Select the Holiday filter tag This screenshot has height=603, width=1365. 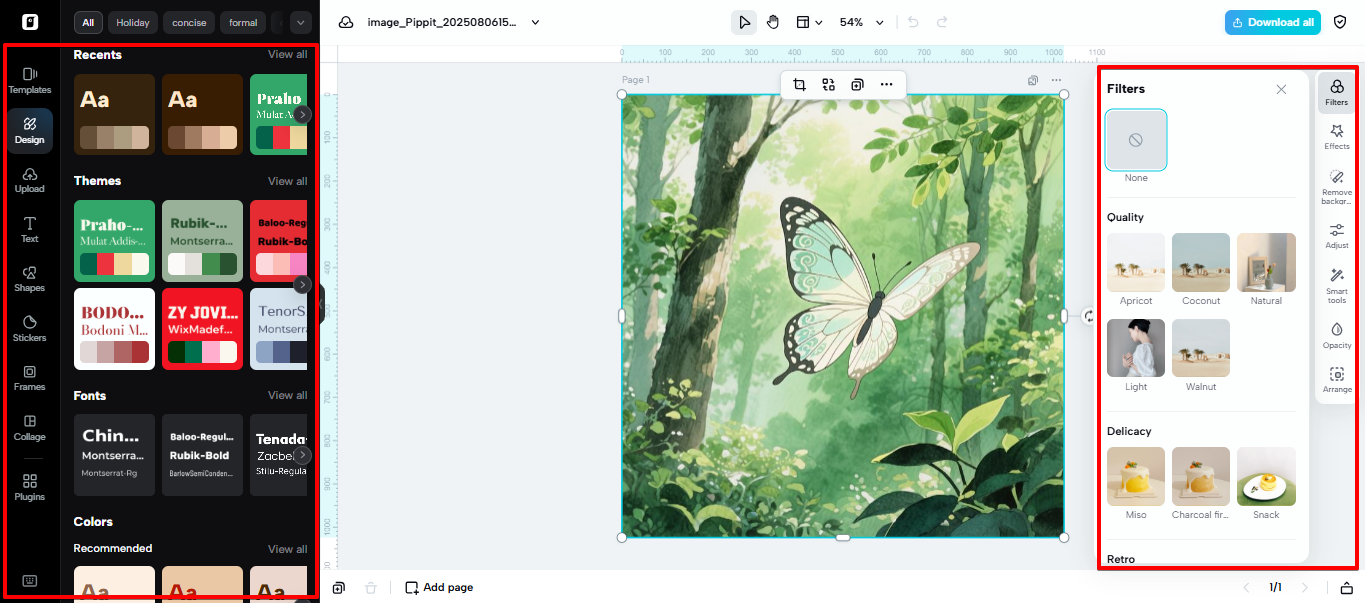tap(132, 22)
